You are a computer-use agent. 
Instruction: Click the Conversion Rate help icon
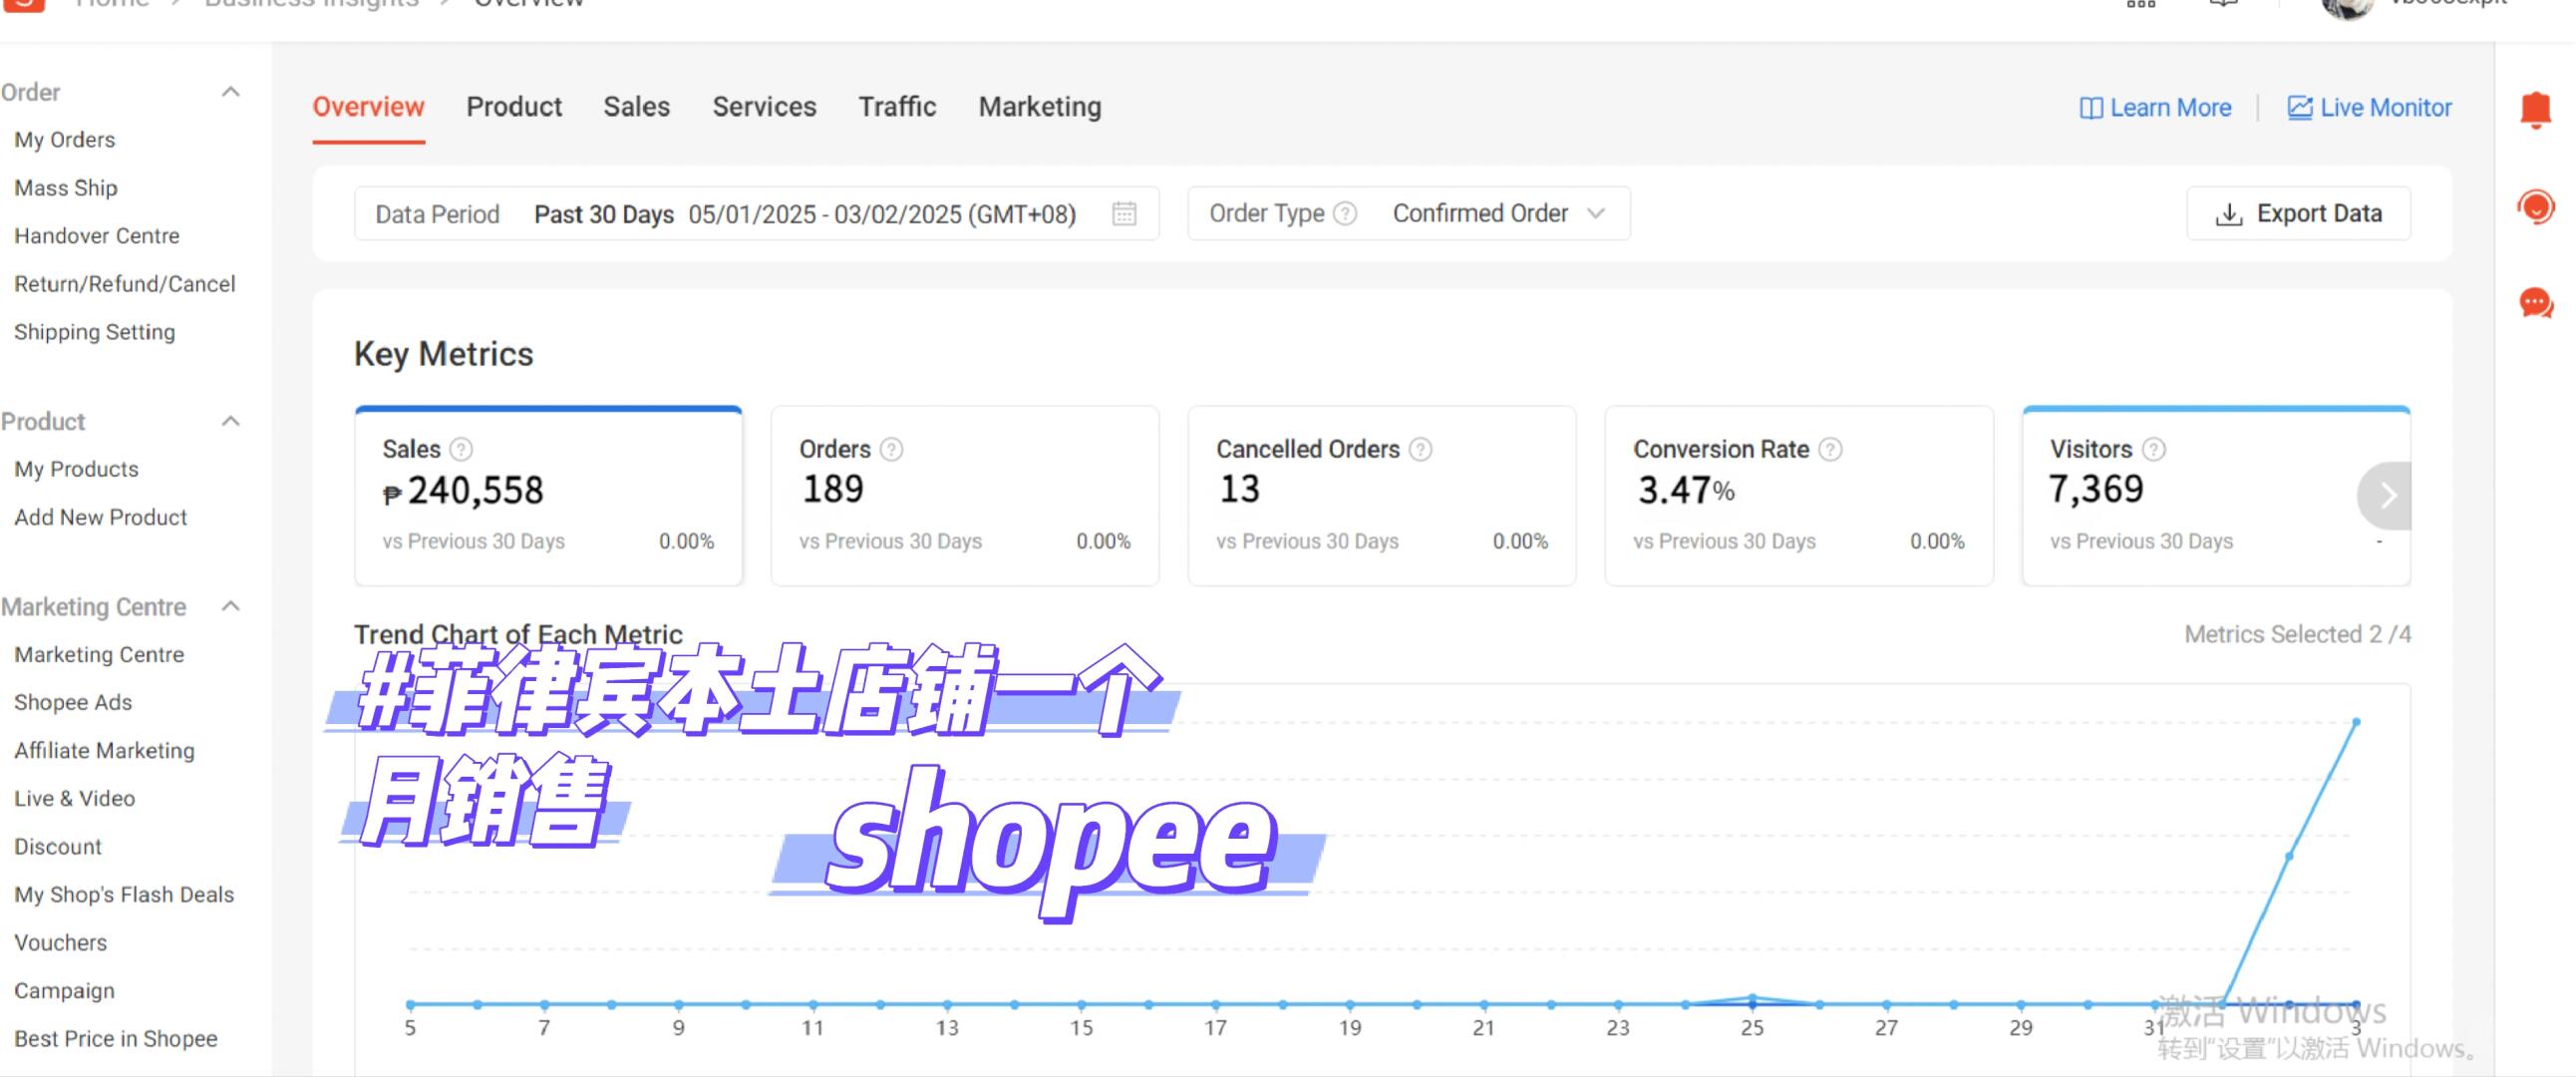click(1830, 449)
